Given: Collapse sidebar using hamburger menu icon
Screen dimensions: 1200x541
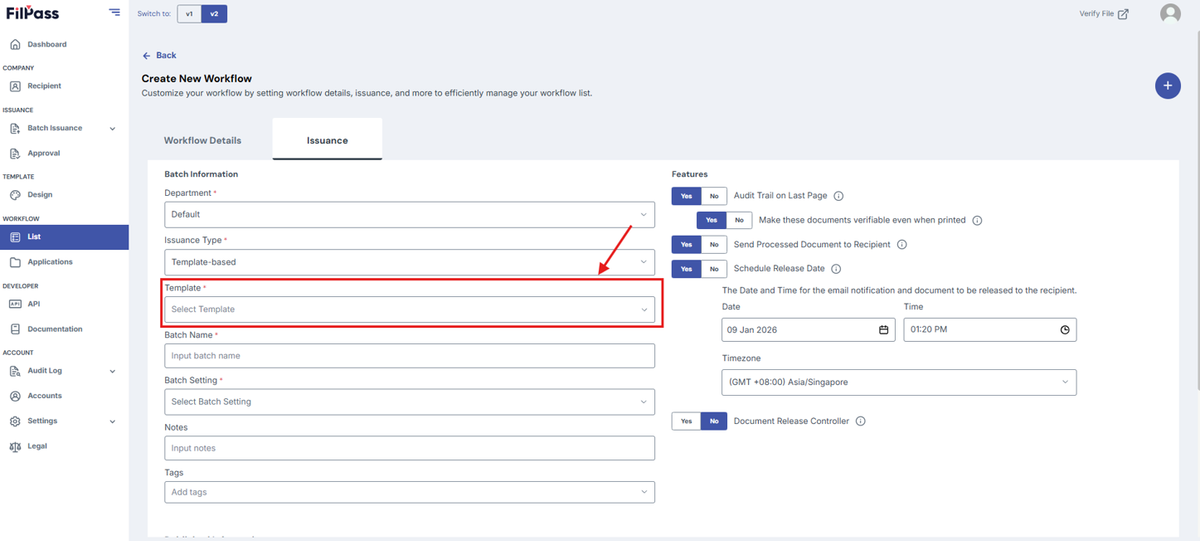Looking at the screenshot, I should 114,13.
